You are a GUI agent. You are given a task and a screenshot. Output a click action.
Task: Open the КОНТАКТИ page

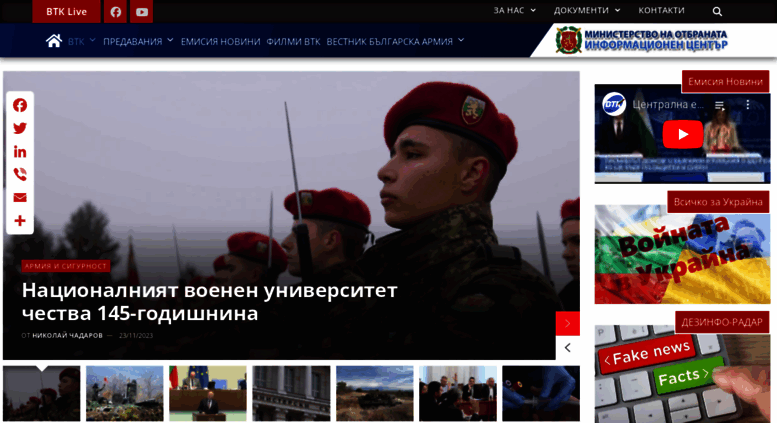[x=661, y=10]
